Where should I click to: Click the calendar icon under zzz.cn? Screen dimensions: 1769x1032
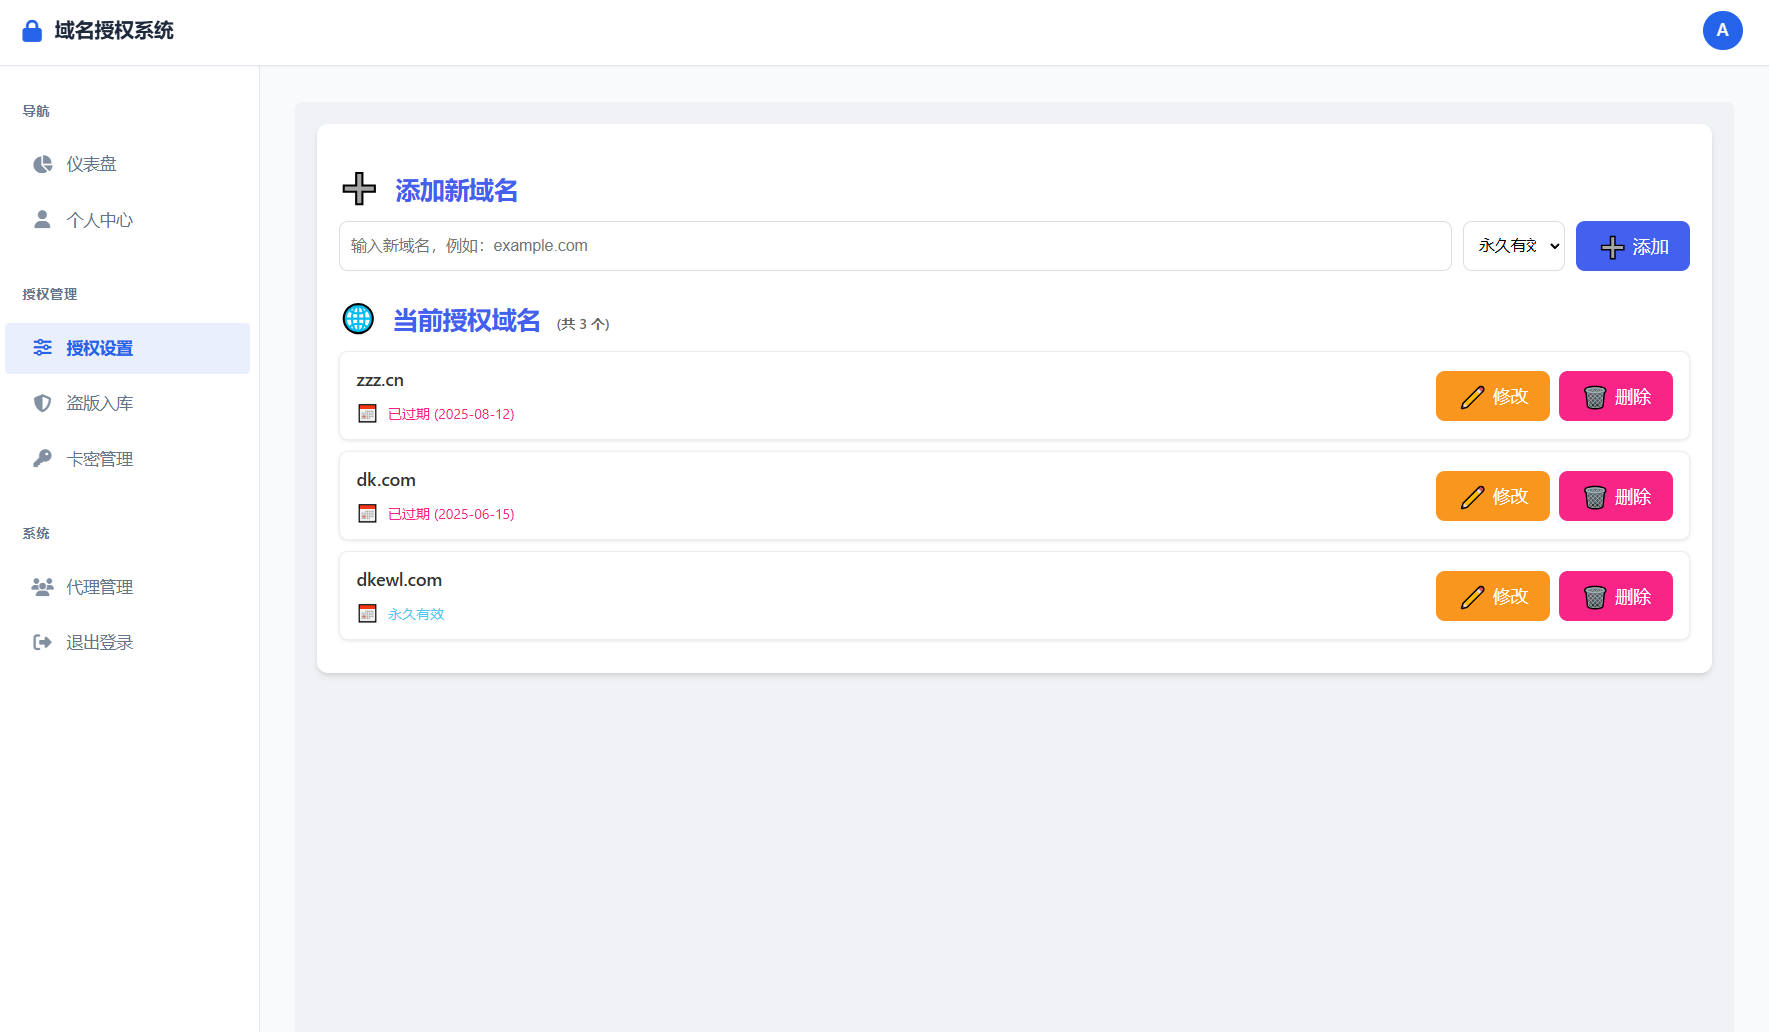pos(368,414)
